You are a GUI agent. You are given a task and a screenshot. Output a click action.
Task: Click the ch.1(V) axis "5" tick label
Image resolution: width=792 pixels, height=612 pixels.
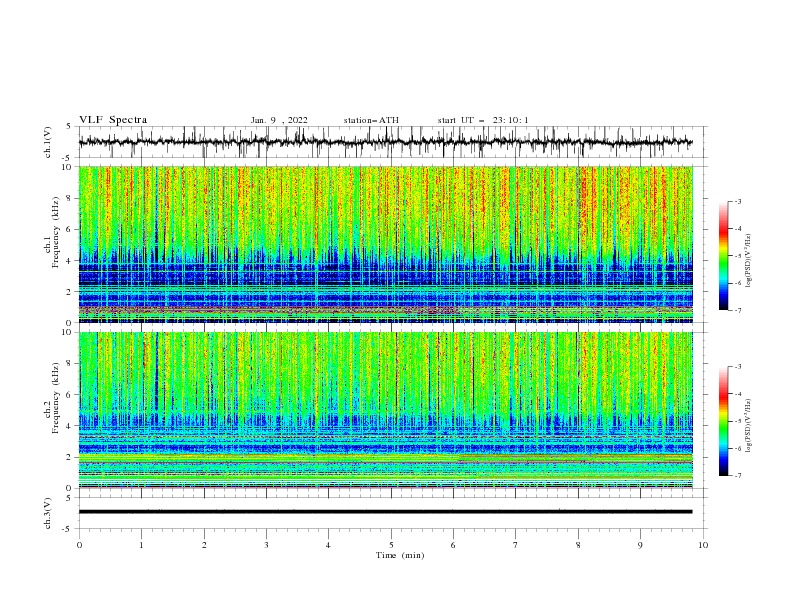(x=69, y=126)
